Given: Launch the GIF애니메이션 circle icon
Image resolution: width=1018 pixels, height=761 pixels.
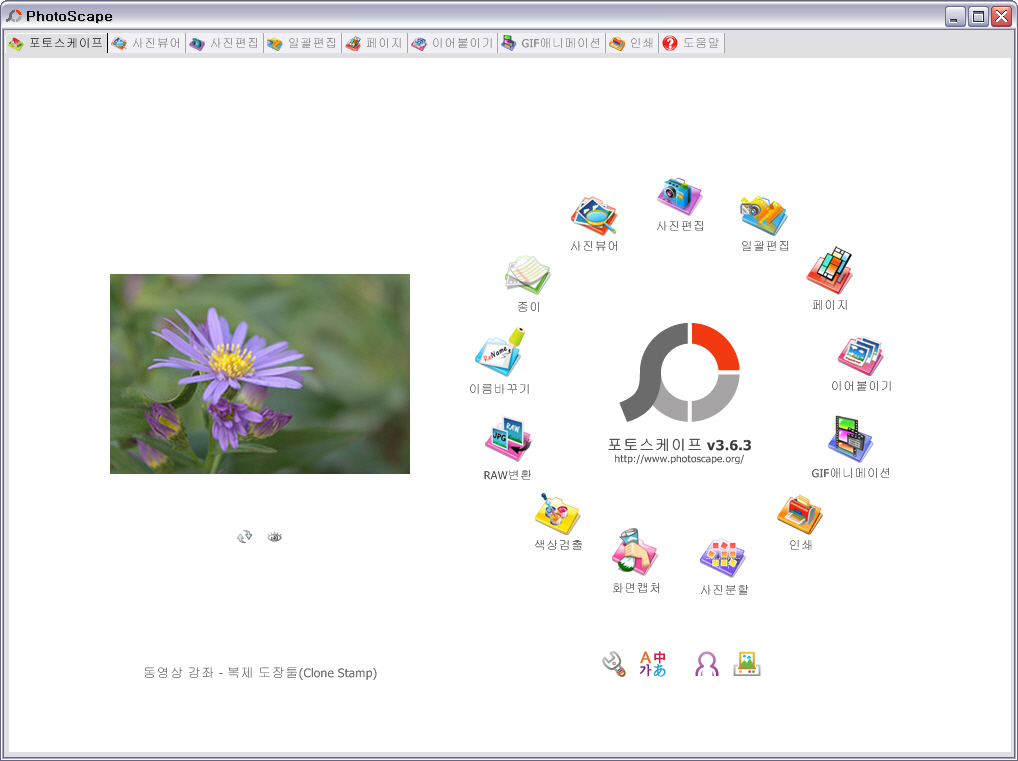Looking at the screenshot, I should 850,440.
